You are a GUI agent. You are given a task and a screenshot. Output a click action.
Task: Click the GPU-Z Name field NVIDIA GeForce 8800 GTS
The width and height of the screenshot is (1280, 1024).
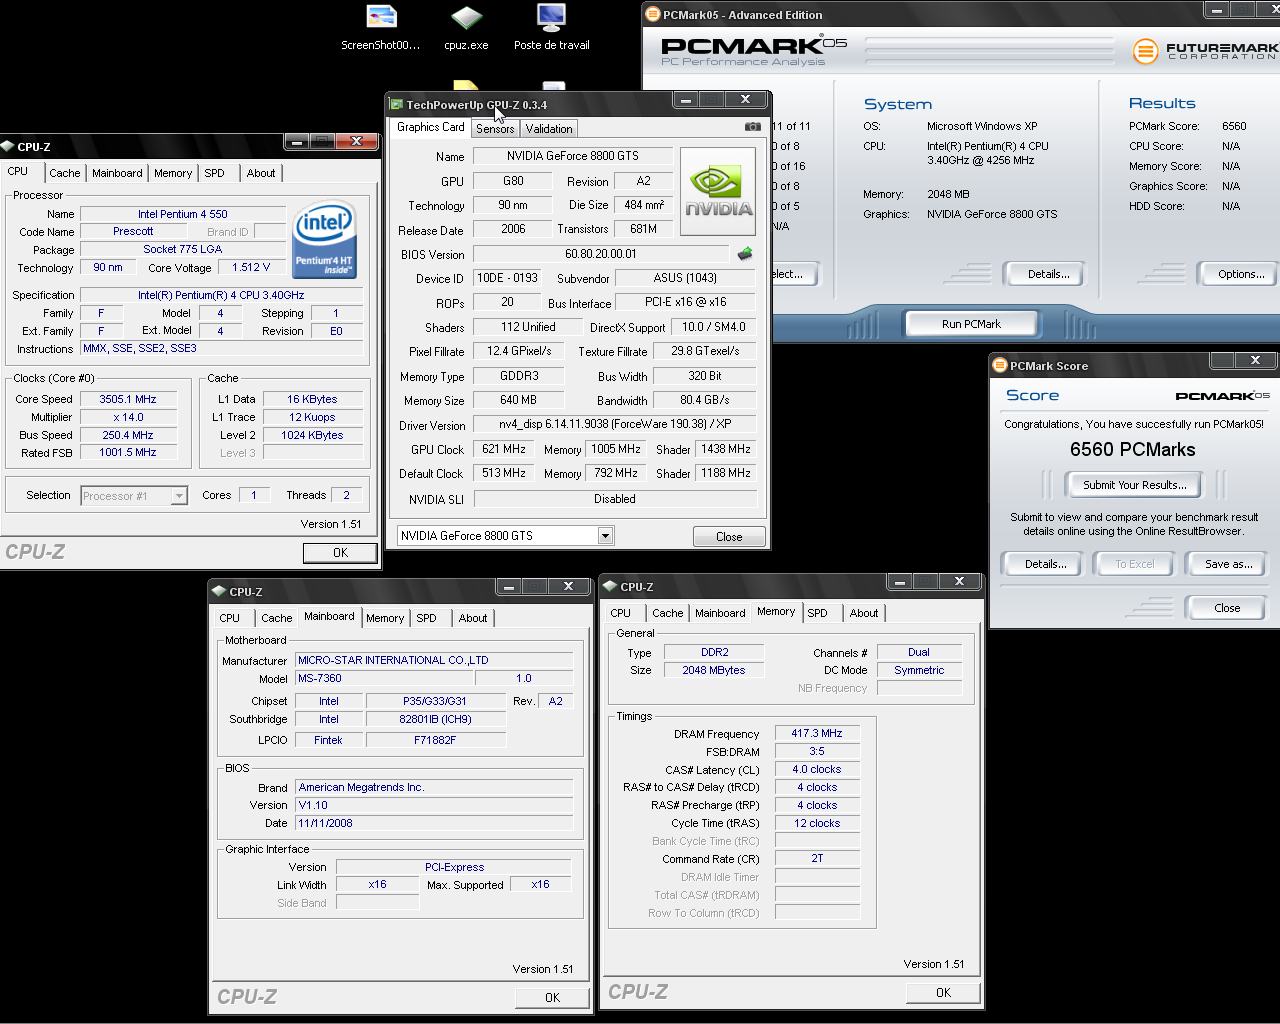click(x=573, y=156)
